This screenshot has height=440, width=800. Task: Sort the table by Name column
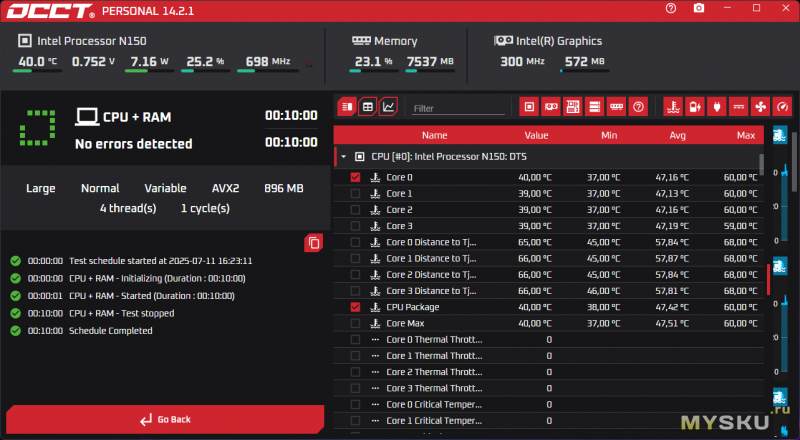pos(434,135)
